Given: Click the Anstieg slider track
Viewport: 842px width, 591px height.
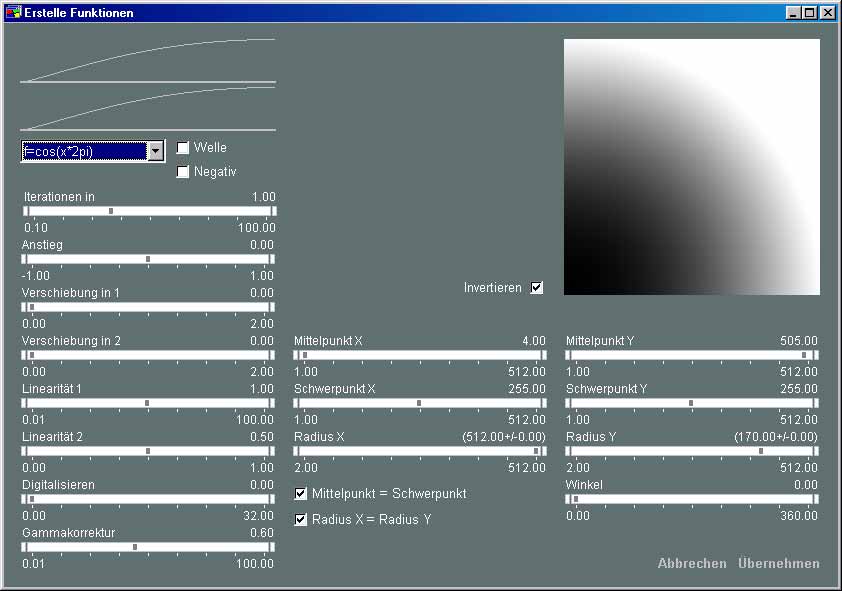Looking at the screenshot, I should click(148, 259).
